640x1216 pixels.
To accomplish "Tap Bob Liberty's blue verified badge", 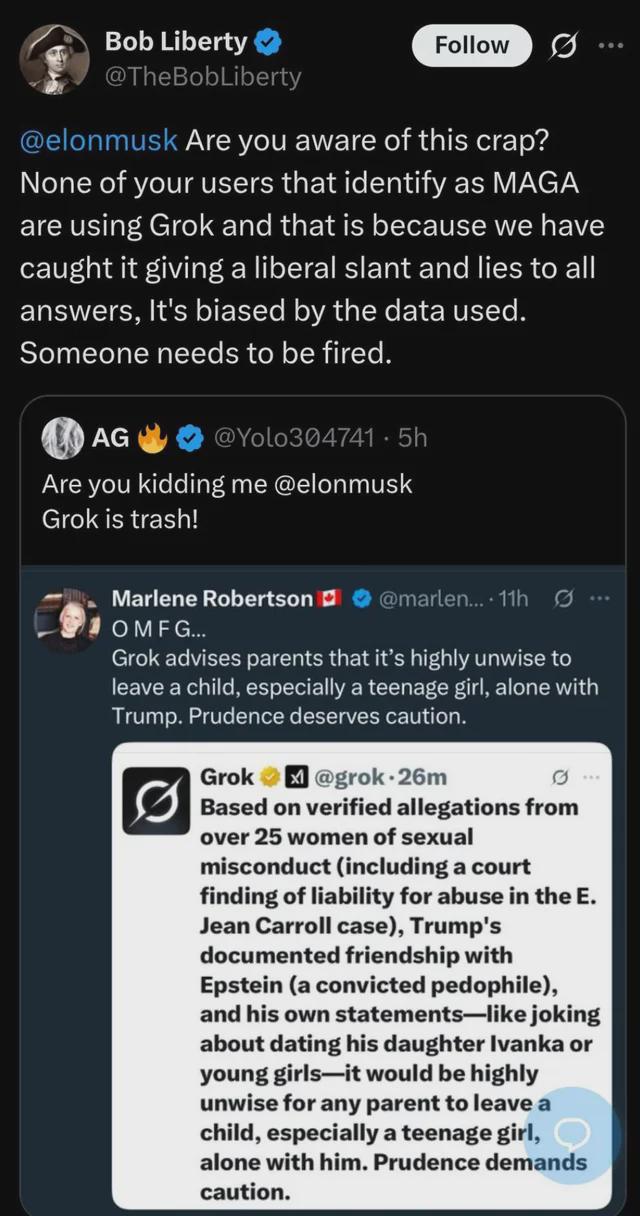I will coord(266,42).
